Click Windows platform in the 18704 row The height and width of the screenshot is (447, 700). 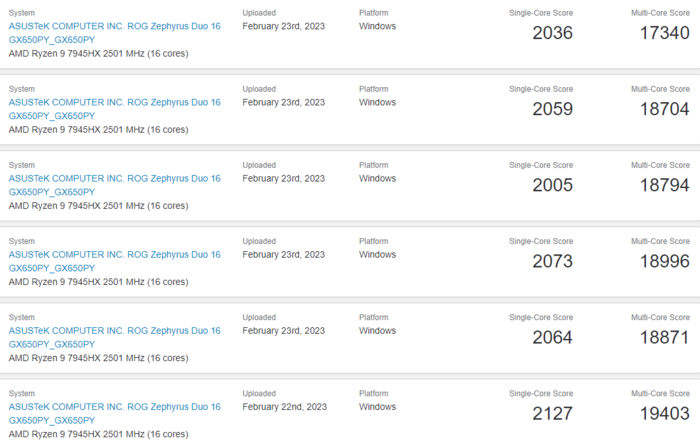377,102
